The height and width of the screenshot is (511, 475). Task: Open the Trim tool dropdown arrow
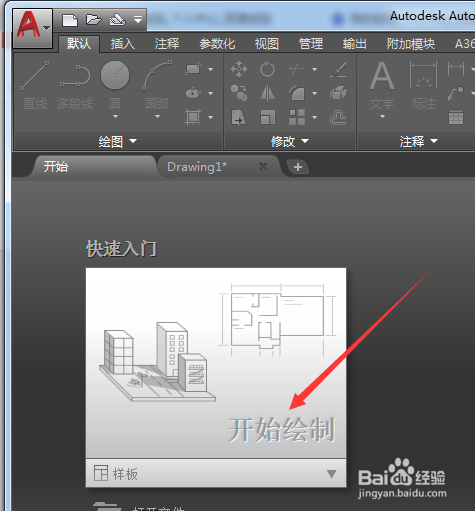[314, 69]
